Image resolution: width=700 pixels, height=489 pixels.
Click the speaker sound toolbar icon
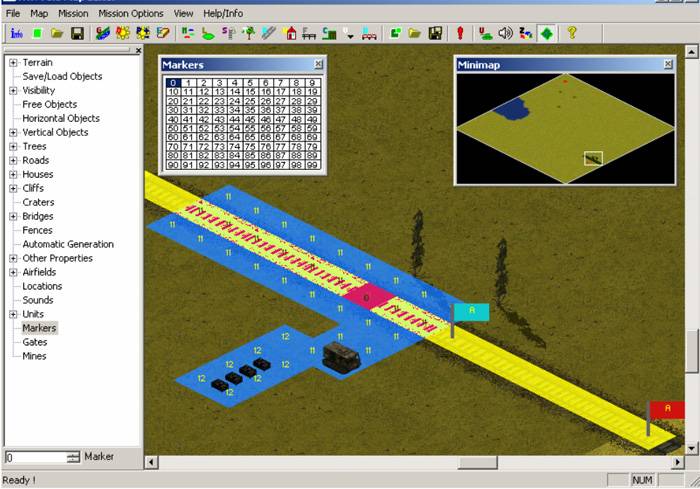tap(505, 33)
